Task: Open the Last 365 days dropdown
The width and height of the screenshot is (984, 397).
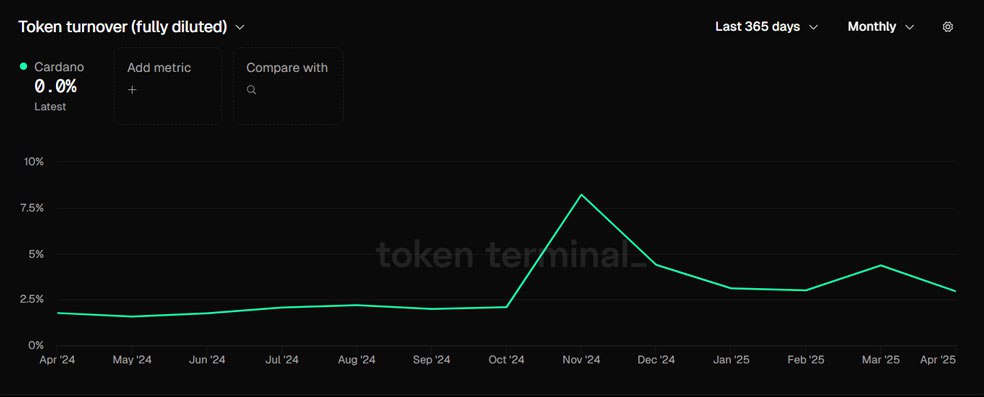Action: click(766, 27)
